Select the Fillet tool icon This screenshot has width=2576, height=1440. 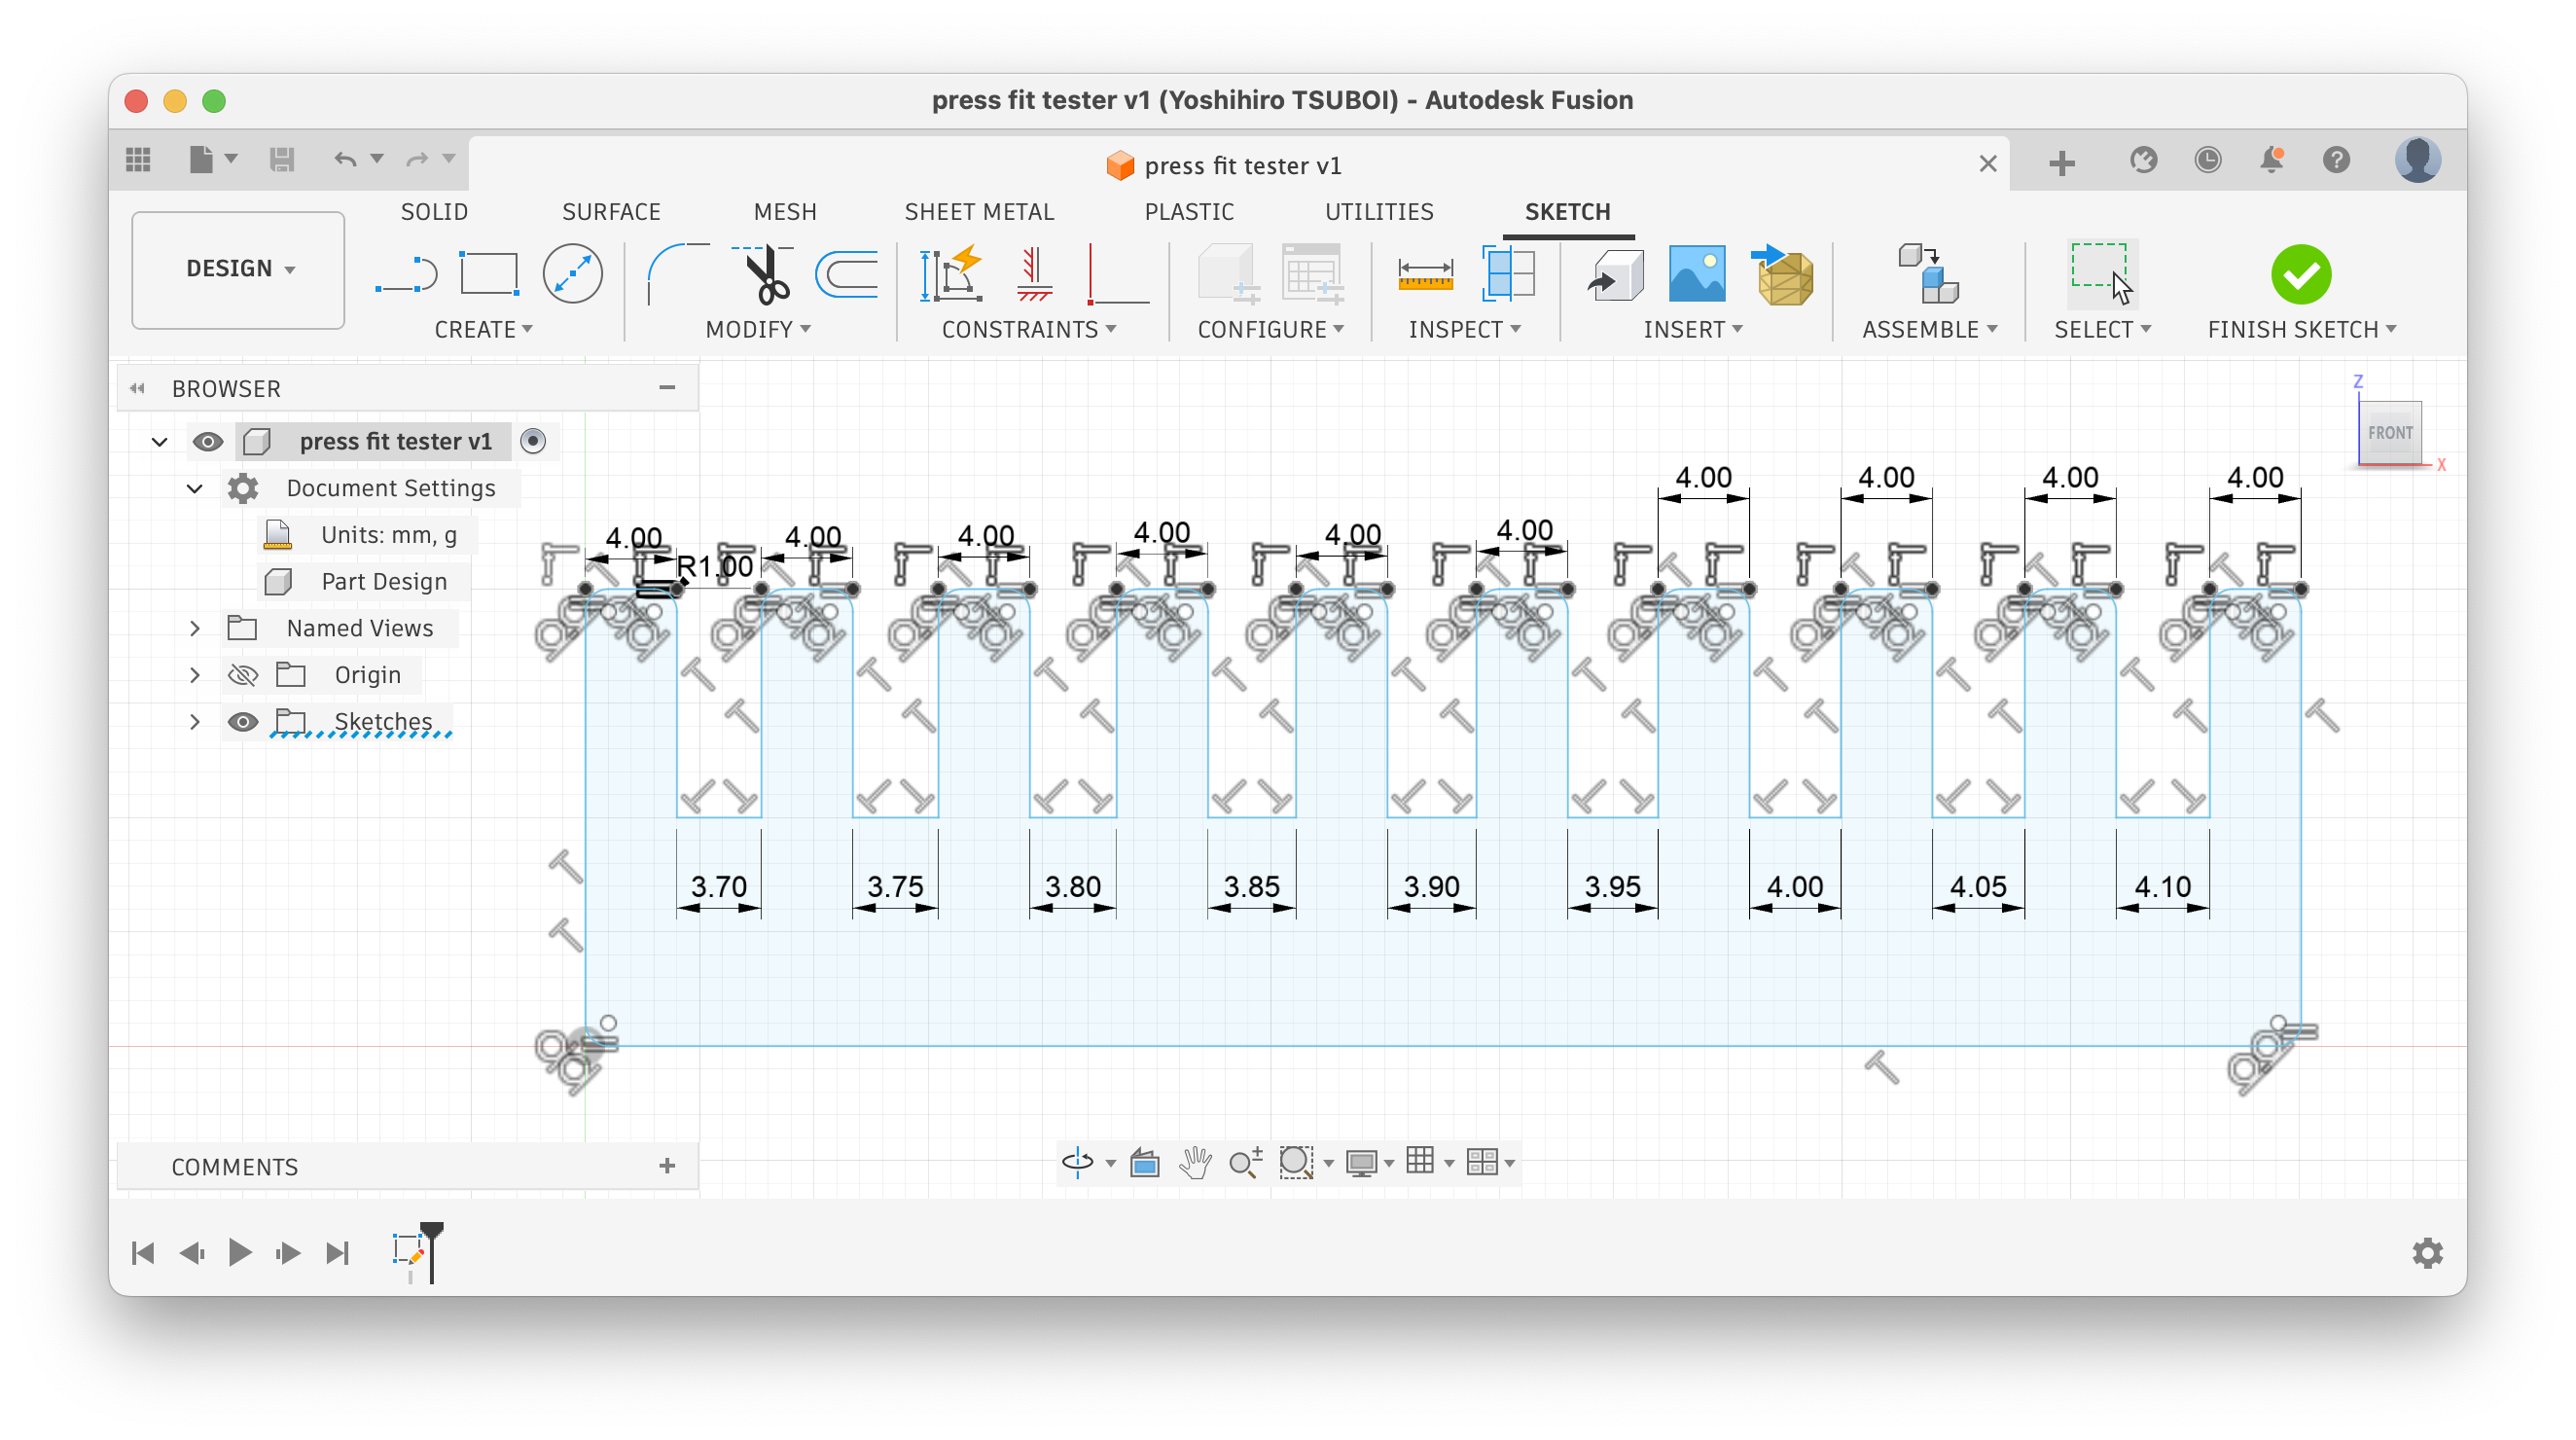[676, 273]
